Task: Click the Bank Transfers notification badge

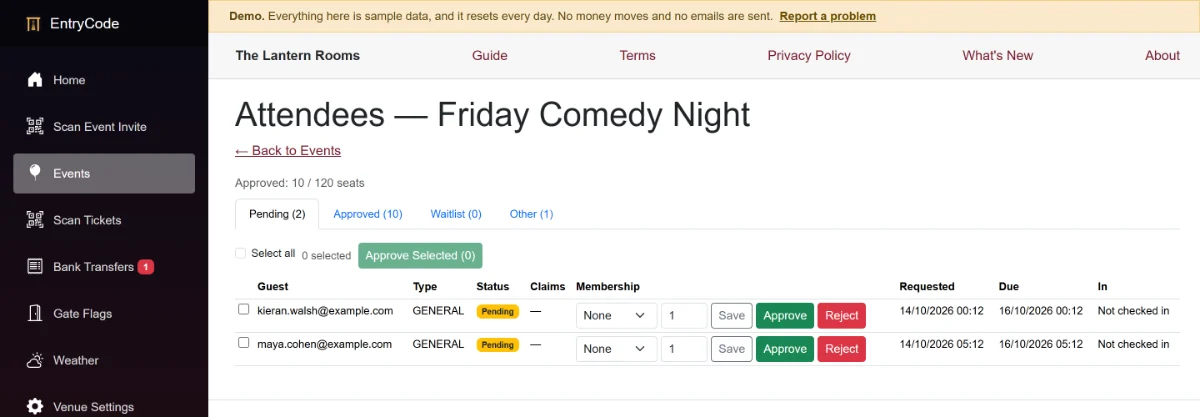Action: click(x=146, y=267)
